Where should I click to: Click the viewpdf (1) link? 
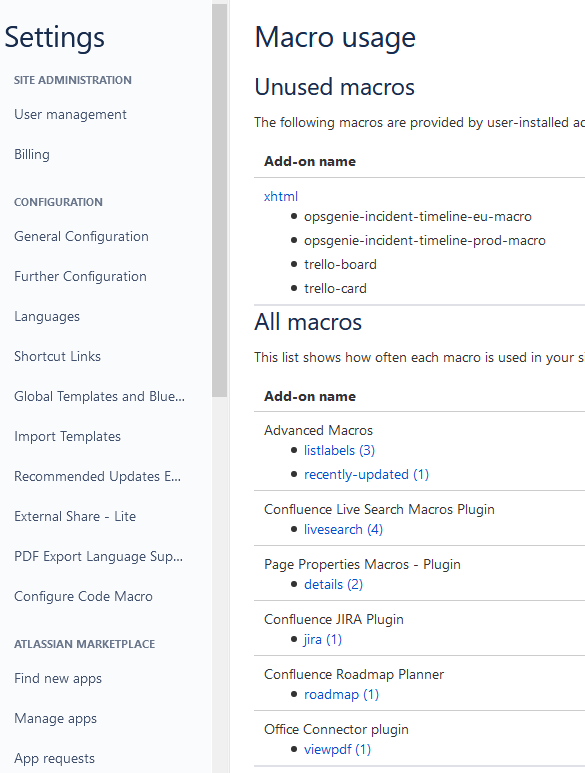[337, 749]
